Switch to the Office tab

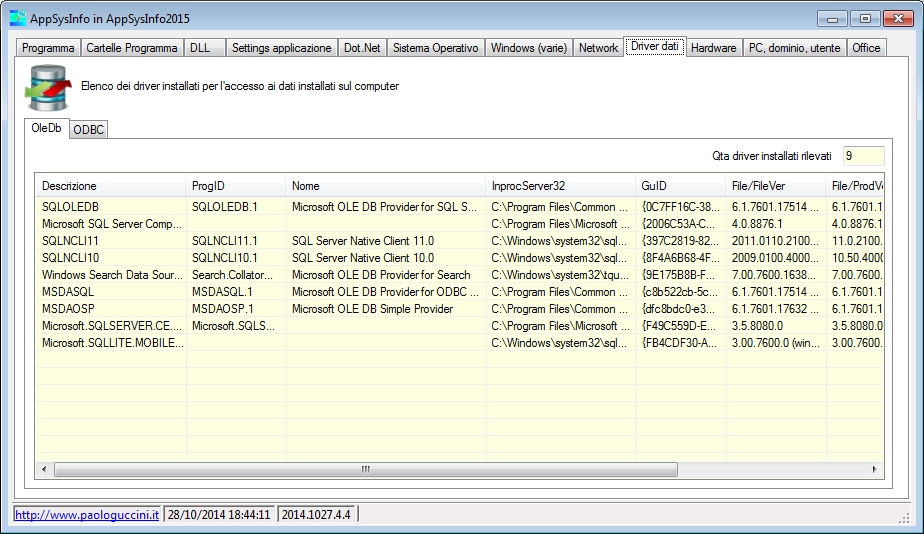[x=866, y=48]
